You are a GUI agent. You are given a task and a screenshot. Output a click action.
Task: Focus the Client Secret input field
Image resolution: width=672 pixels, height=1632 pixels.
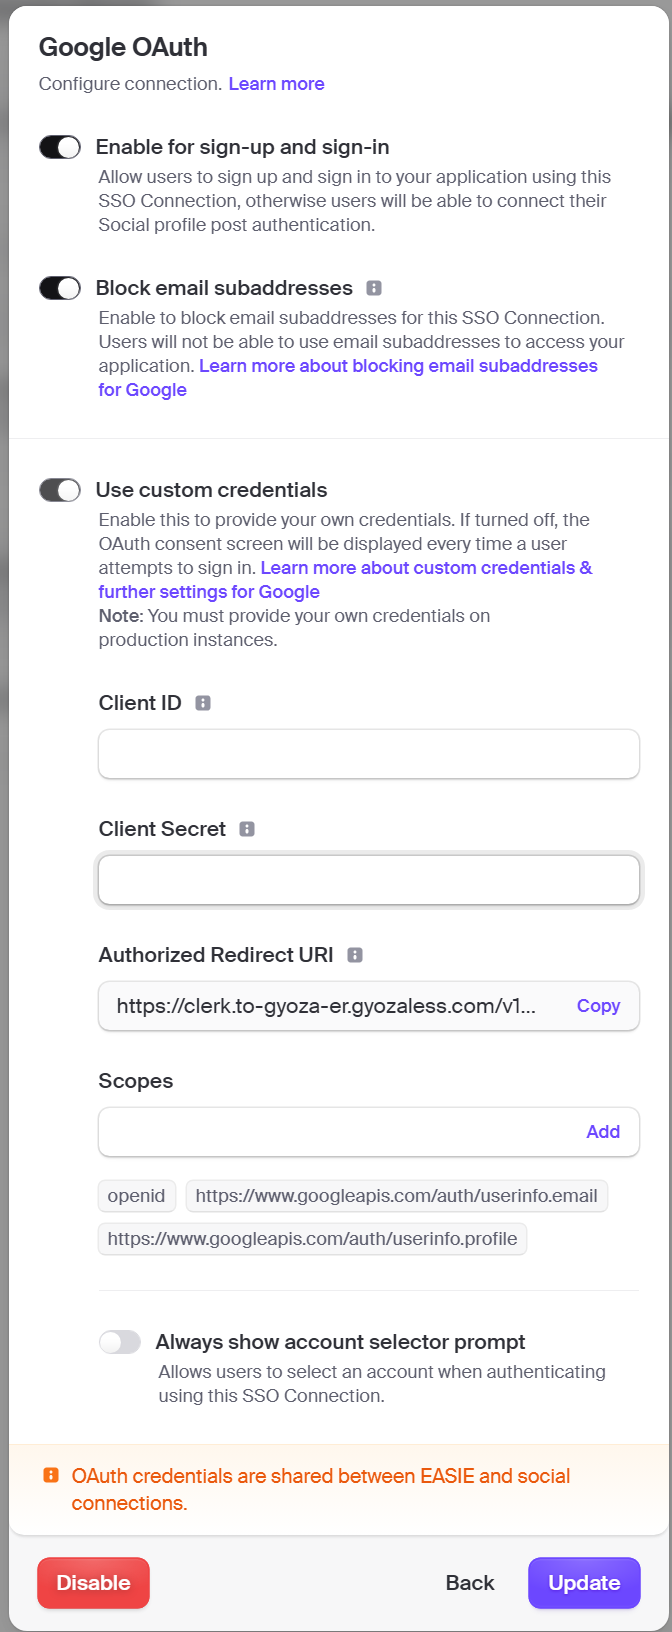click(x=369, y=880)
